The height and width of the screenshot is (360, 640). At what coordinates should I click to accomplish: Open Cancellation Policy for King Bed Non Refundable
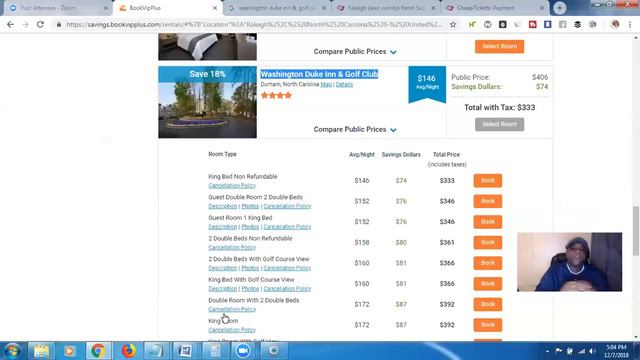tap(232, 185)
